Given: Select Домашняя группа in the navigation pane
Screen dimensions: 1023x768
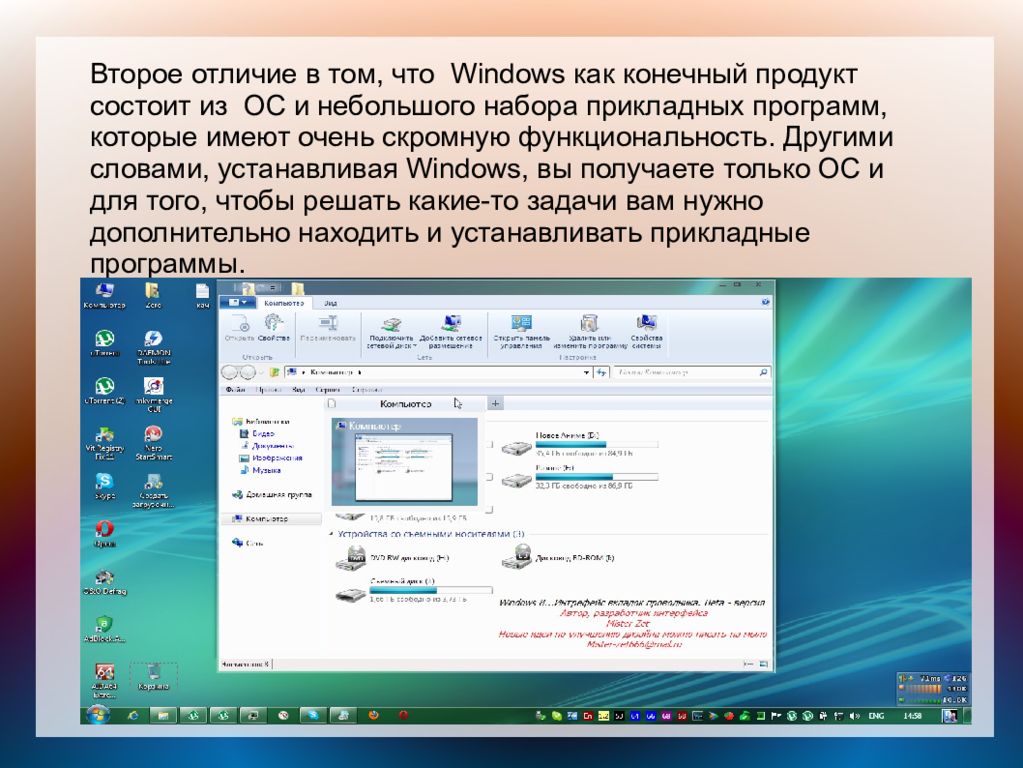Looking at the screenshot, I should pos(272,495).
